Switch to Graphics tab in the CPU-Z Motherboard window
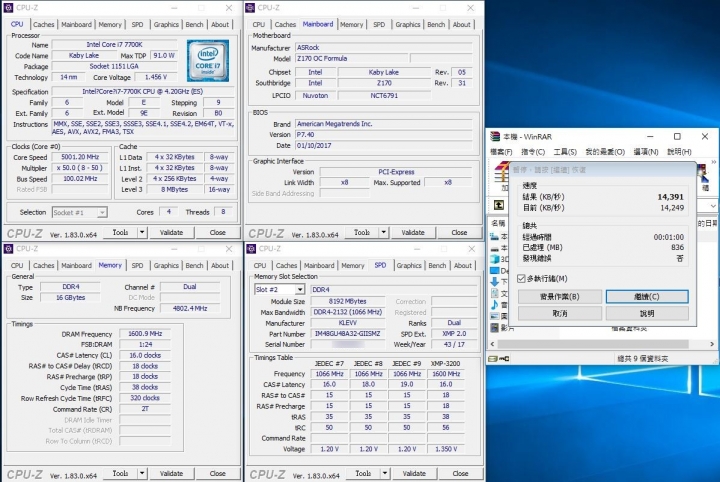 [408, 24]
